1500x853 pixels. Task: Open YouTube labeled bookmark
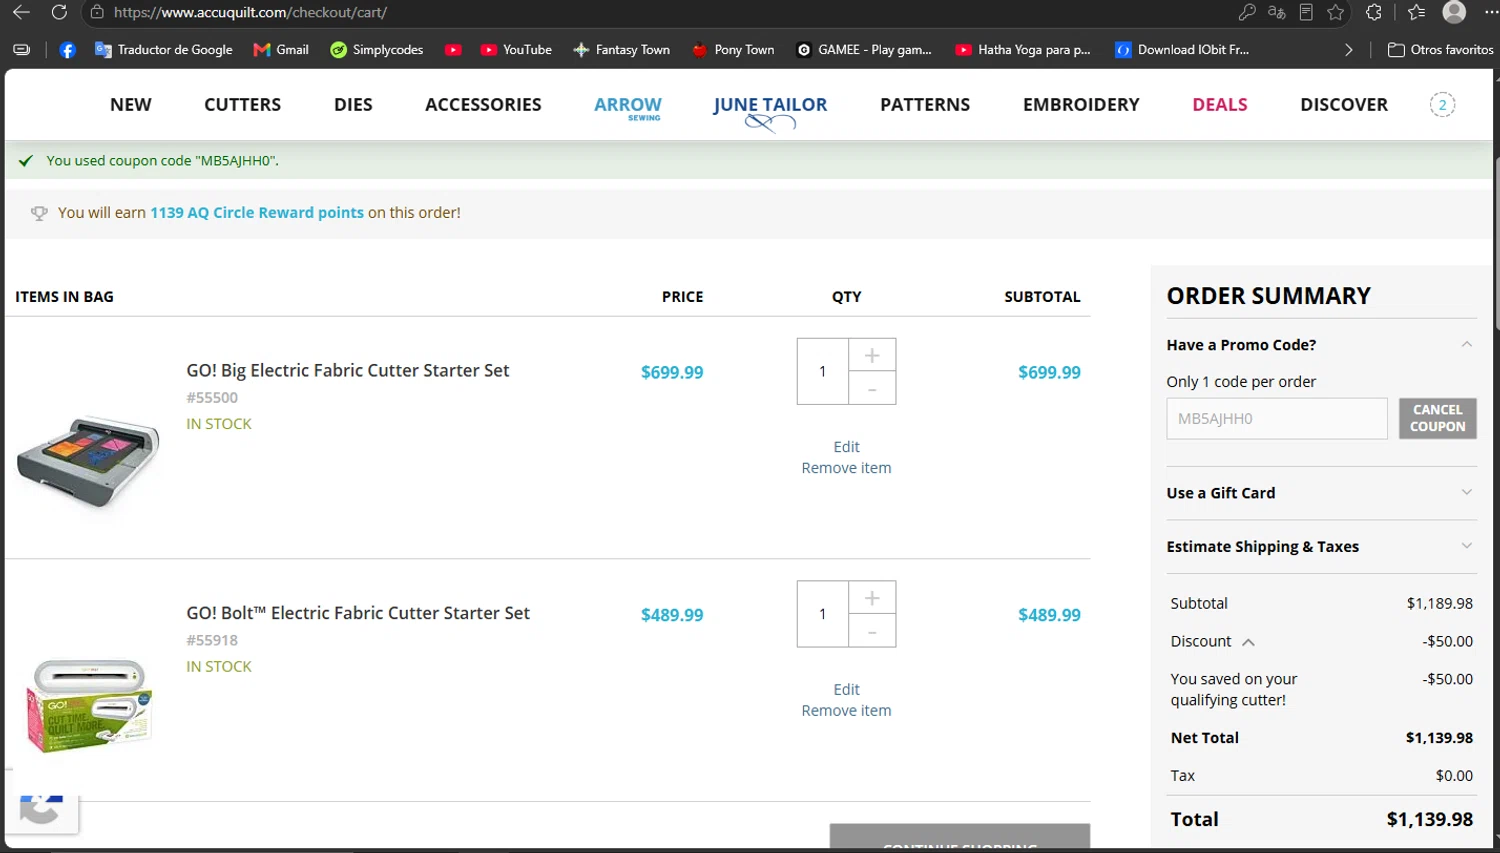[x=516, y=49]
